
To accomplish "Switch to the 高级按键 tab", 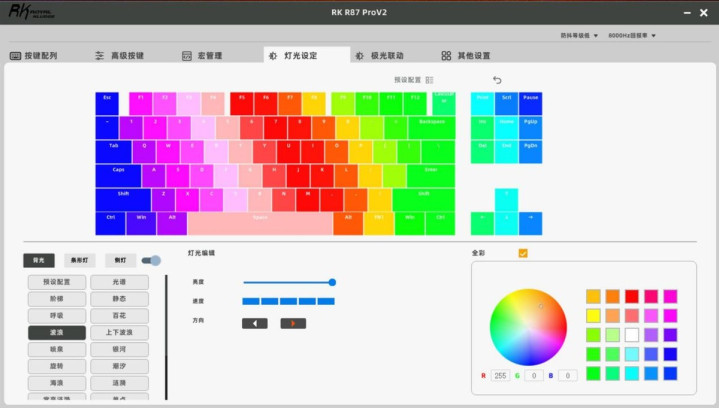I will coord(120,56).
